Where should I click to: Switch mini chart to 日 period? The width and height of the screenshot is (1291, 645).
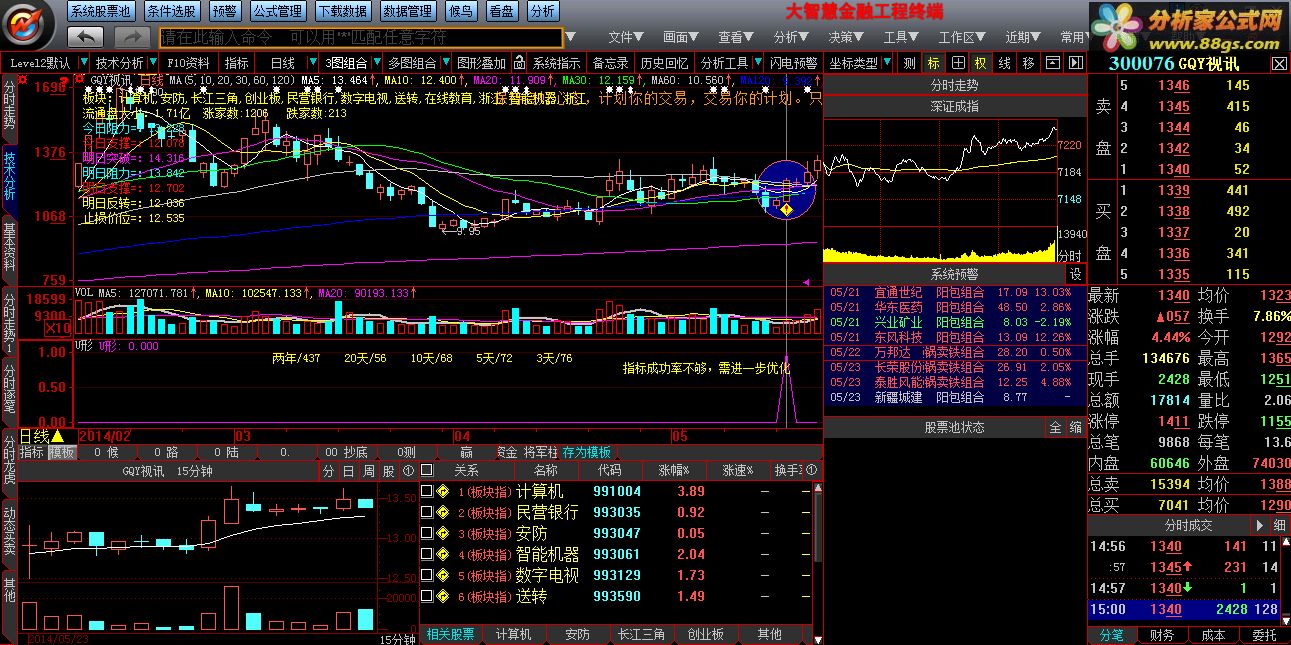point(348,470)
